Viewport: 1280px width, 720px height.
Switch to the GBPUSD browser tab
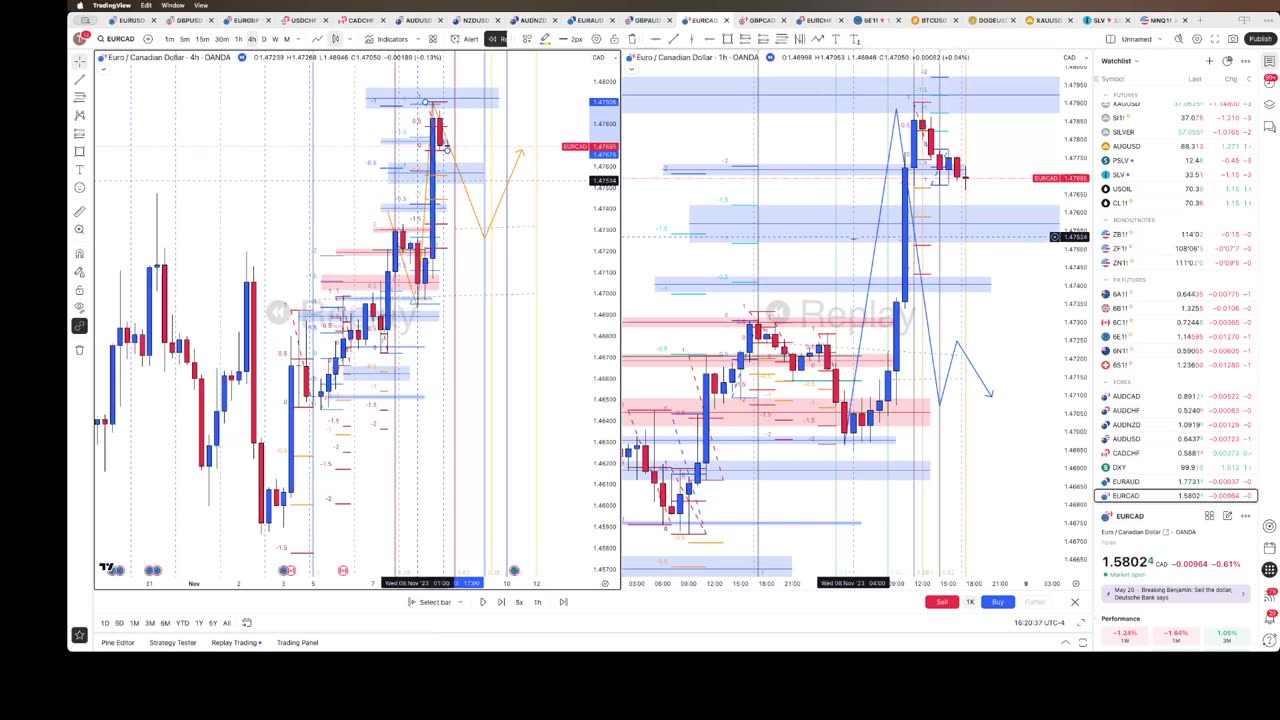tap(189, 20)
